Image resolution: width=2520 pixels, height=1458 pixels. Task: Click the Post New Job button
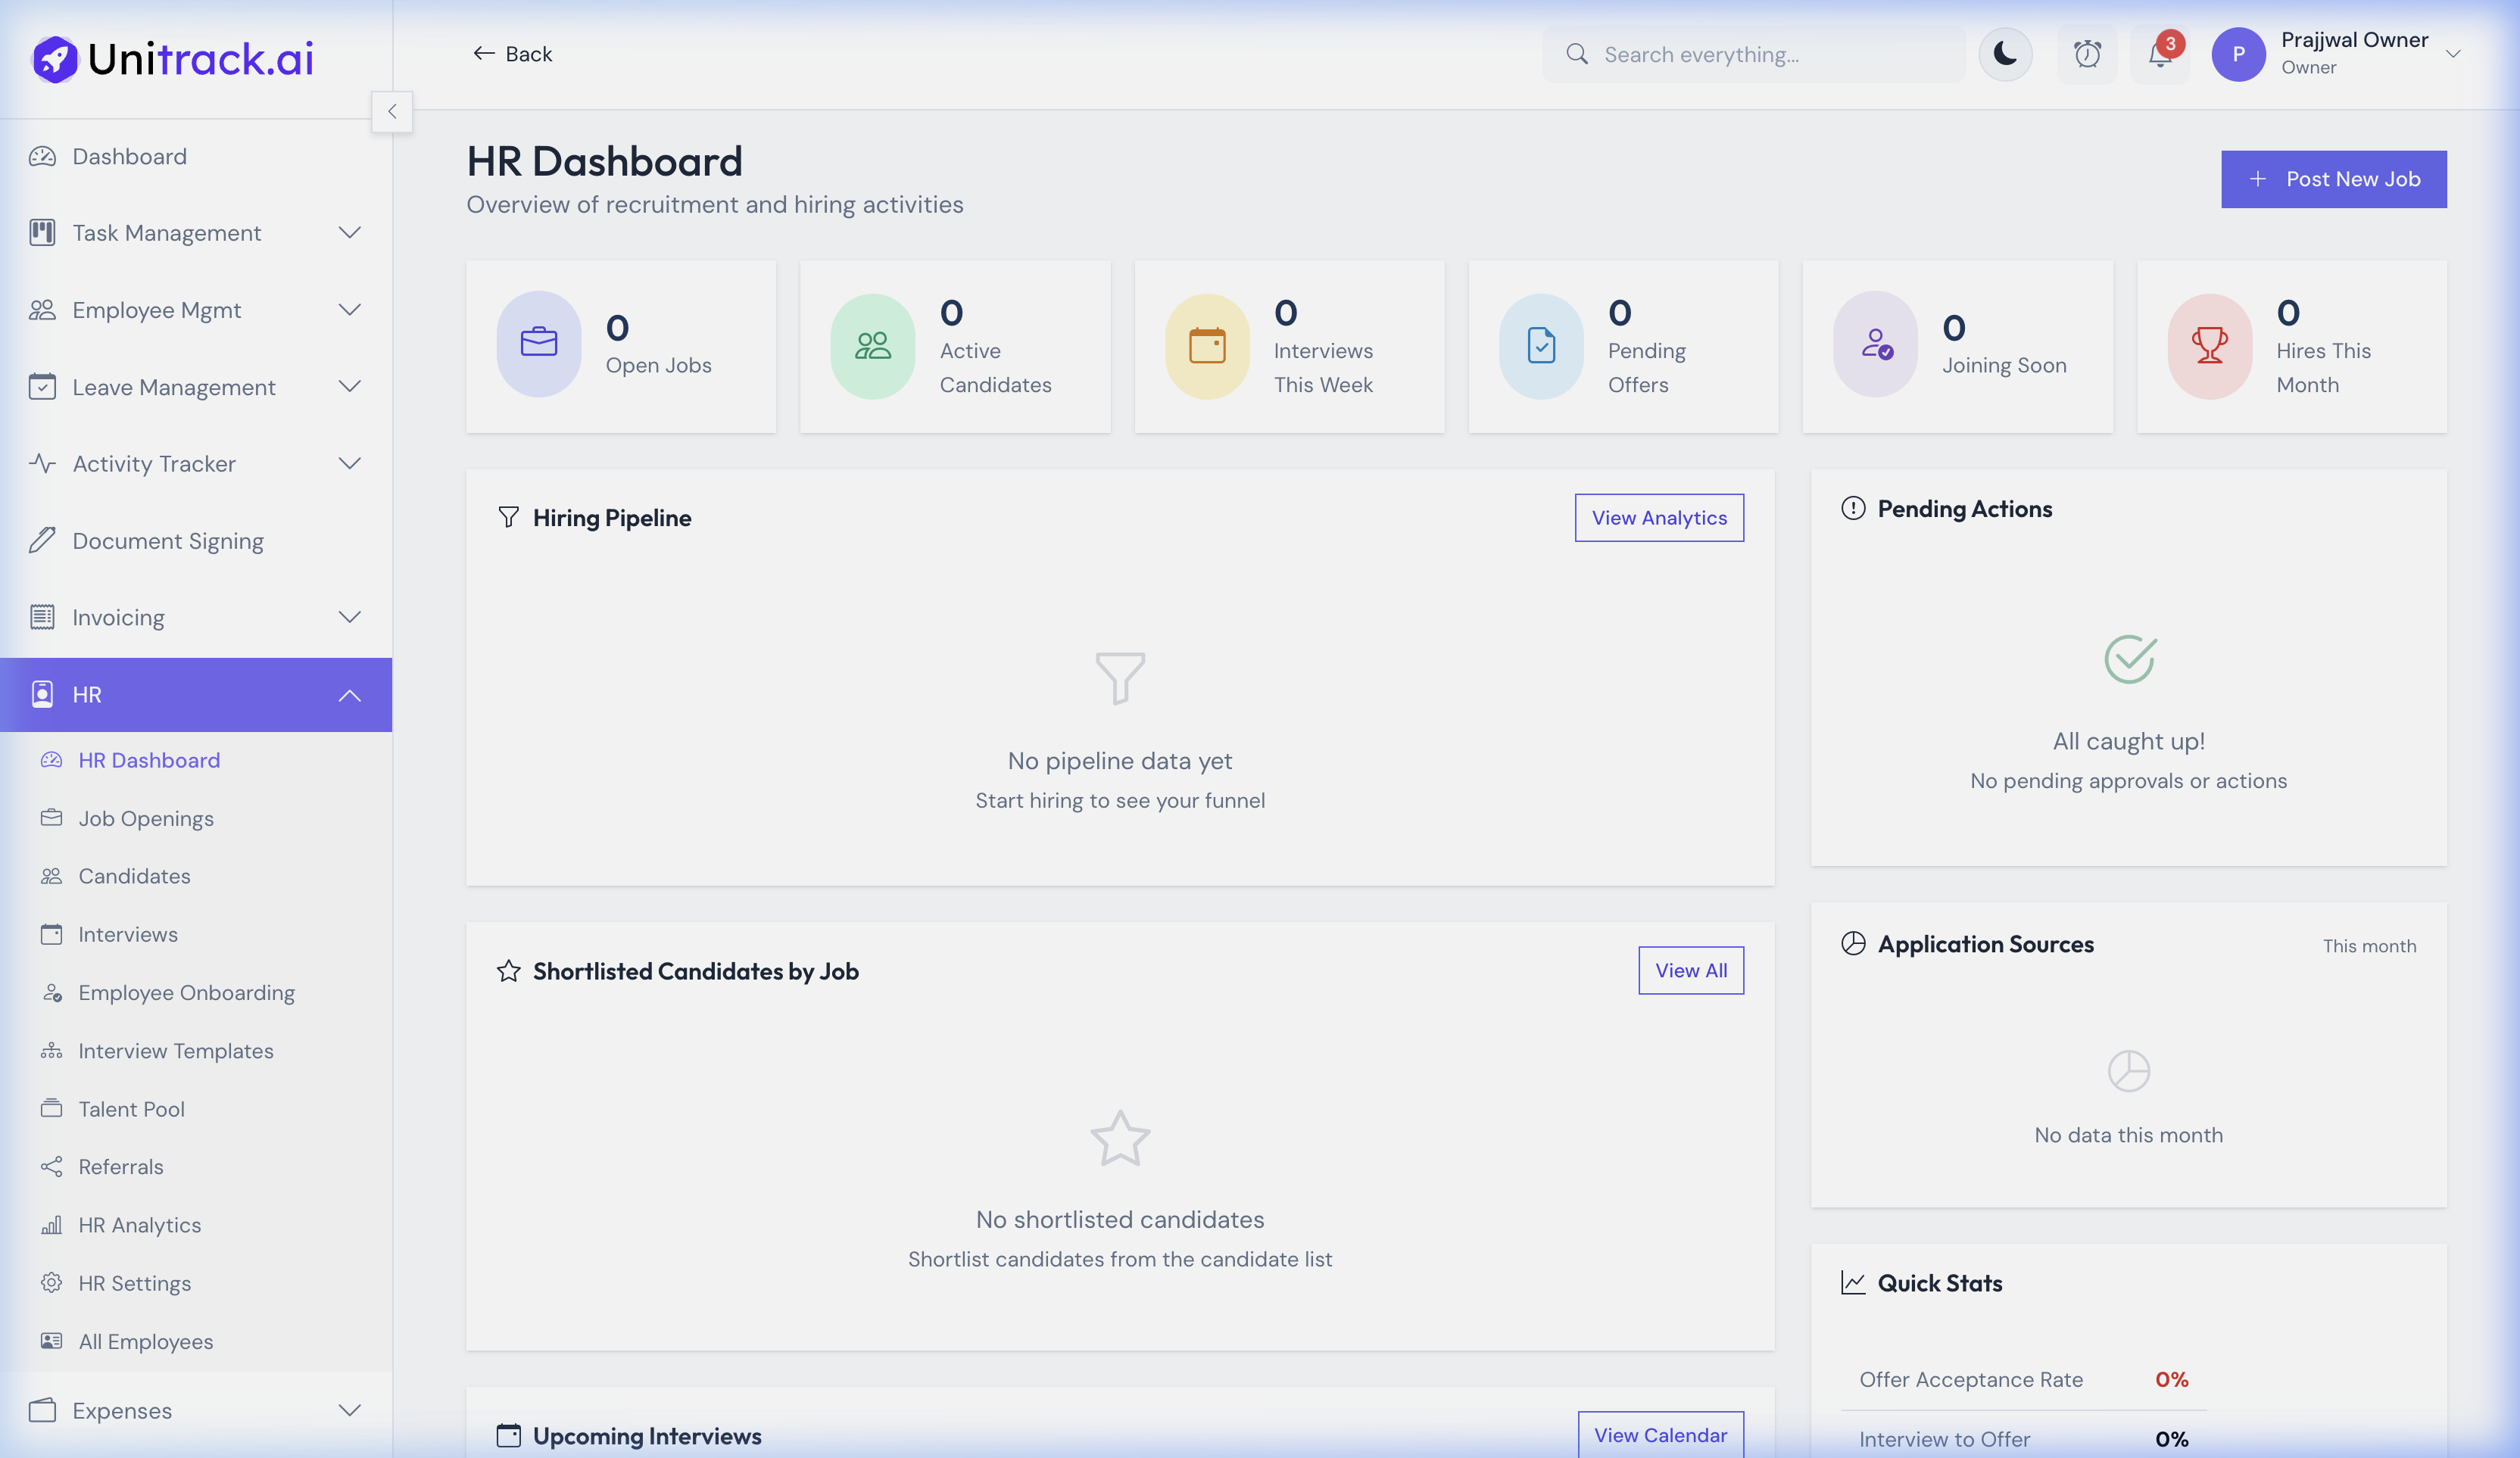(2333, 179)
